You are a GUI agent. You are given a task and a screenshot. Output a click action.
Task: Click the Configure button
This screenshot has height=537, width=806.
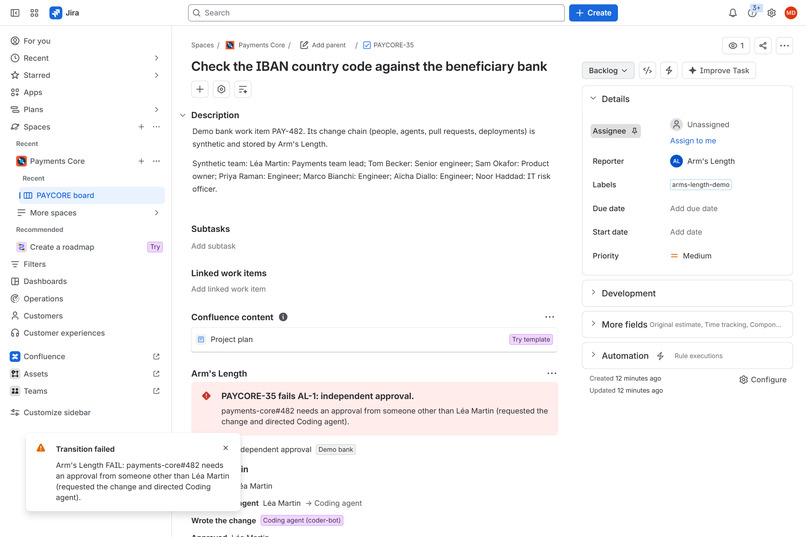coord(763,380)
